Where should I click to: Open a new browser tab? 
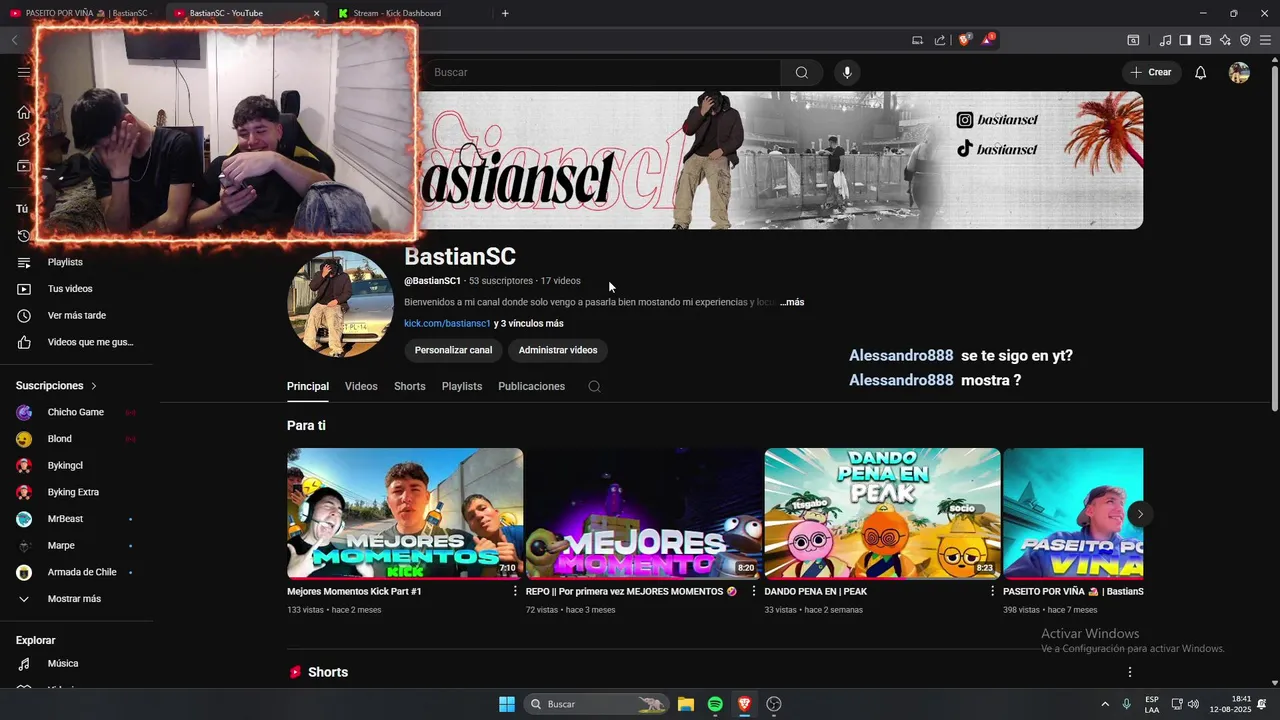click(505, 13)
